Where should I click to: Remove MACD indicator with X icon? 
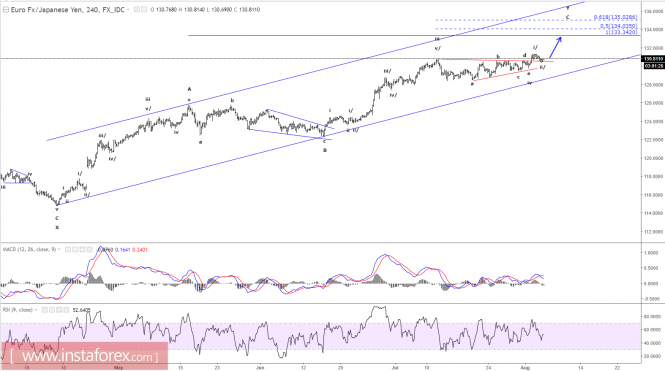pos(89,249)
